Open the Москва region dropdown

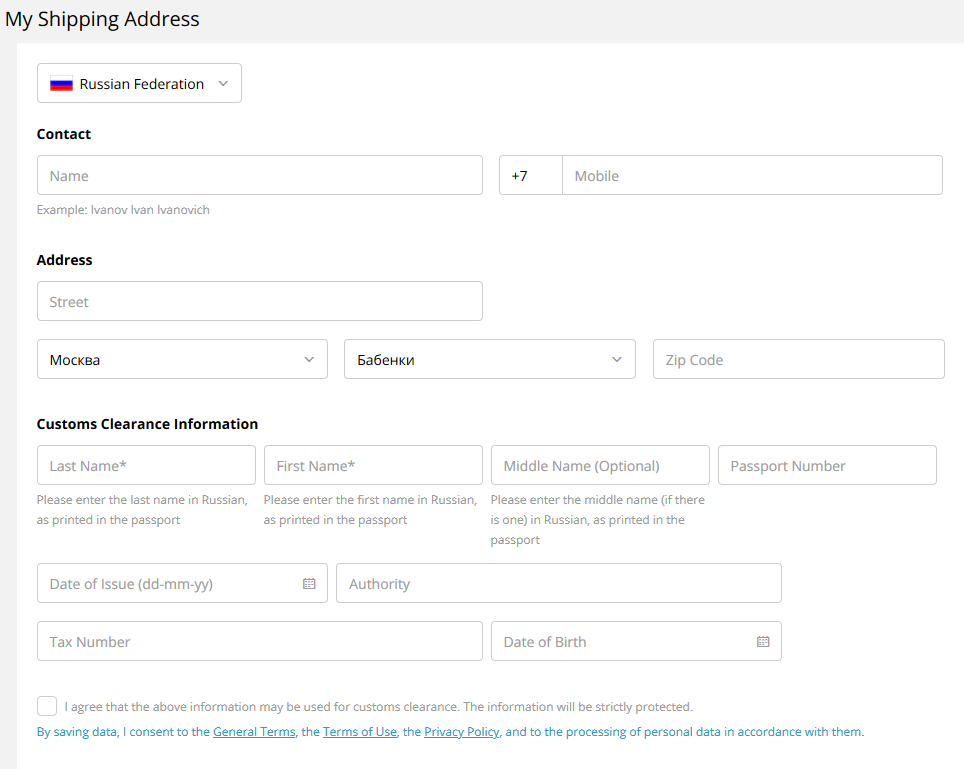[x=182, y=359]
